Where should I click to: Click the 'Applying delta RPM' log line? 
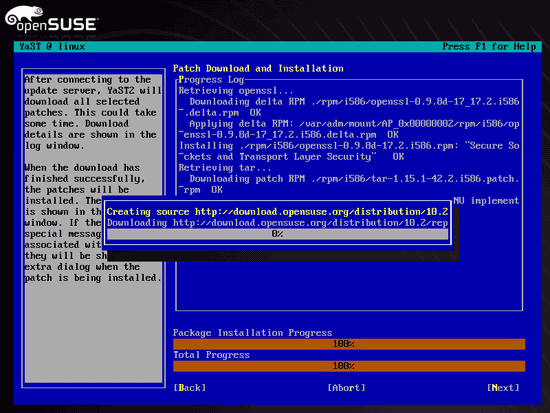pyautogui.click(x=354, y=124)
